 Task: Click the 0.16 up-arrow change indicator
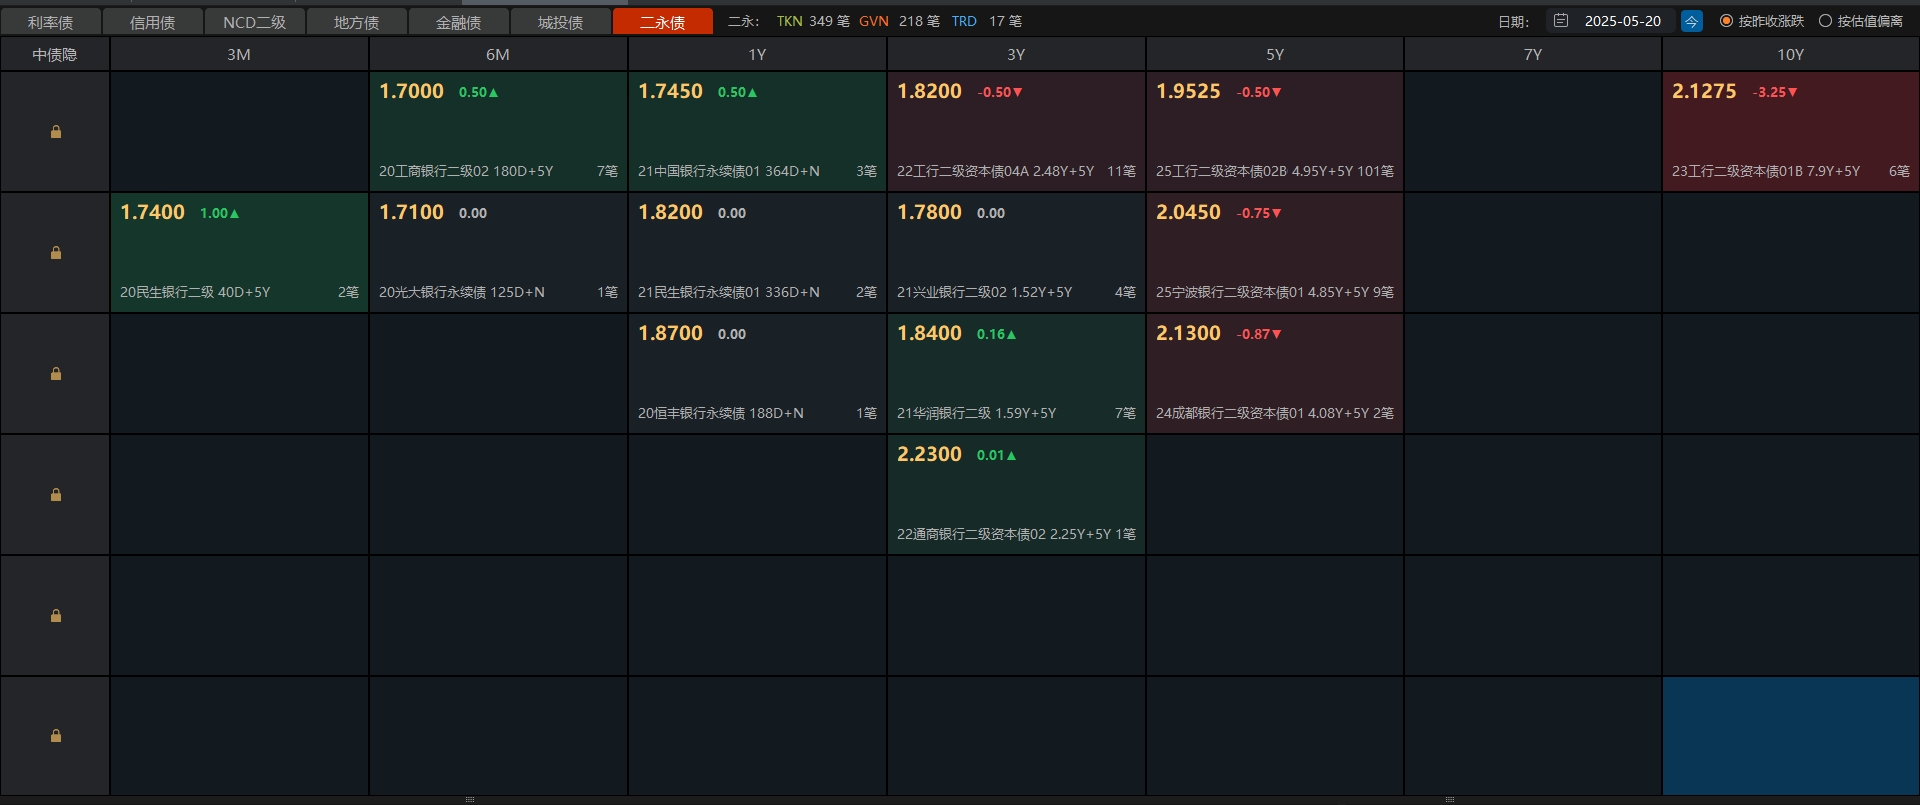tap(997, 334)
